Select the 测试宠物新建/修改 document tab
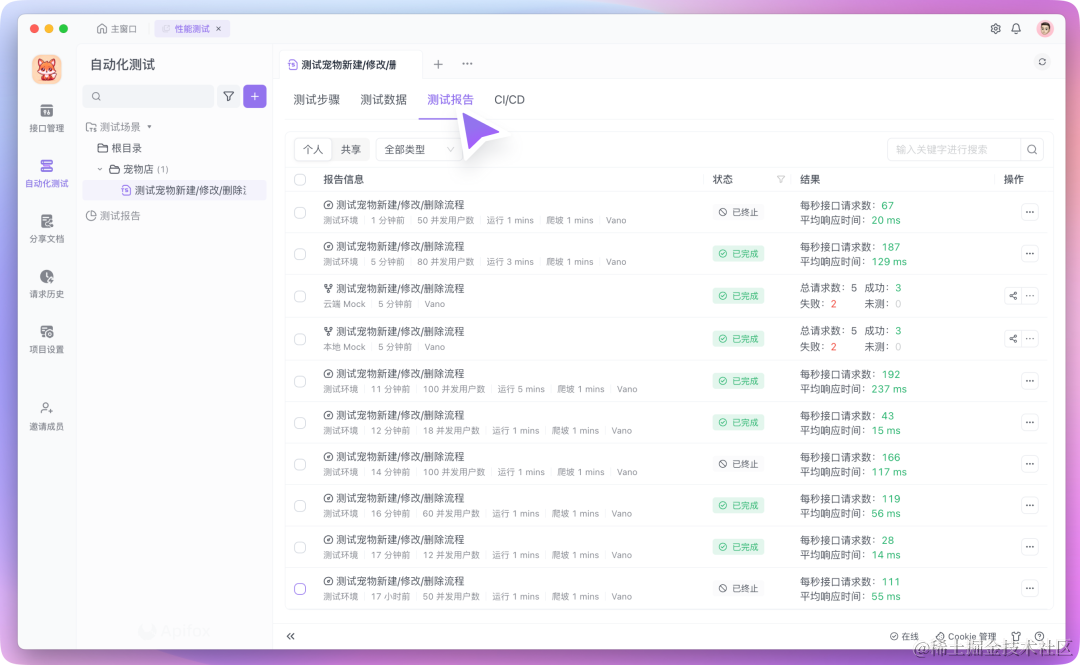The height and width of the screenshot is (665, 1080). (350, 65)
